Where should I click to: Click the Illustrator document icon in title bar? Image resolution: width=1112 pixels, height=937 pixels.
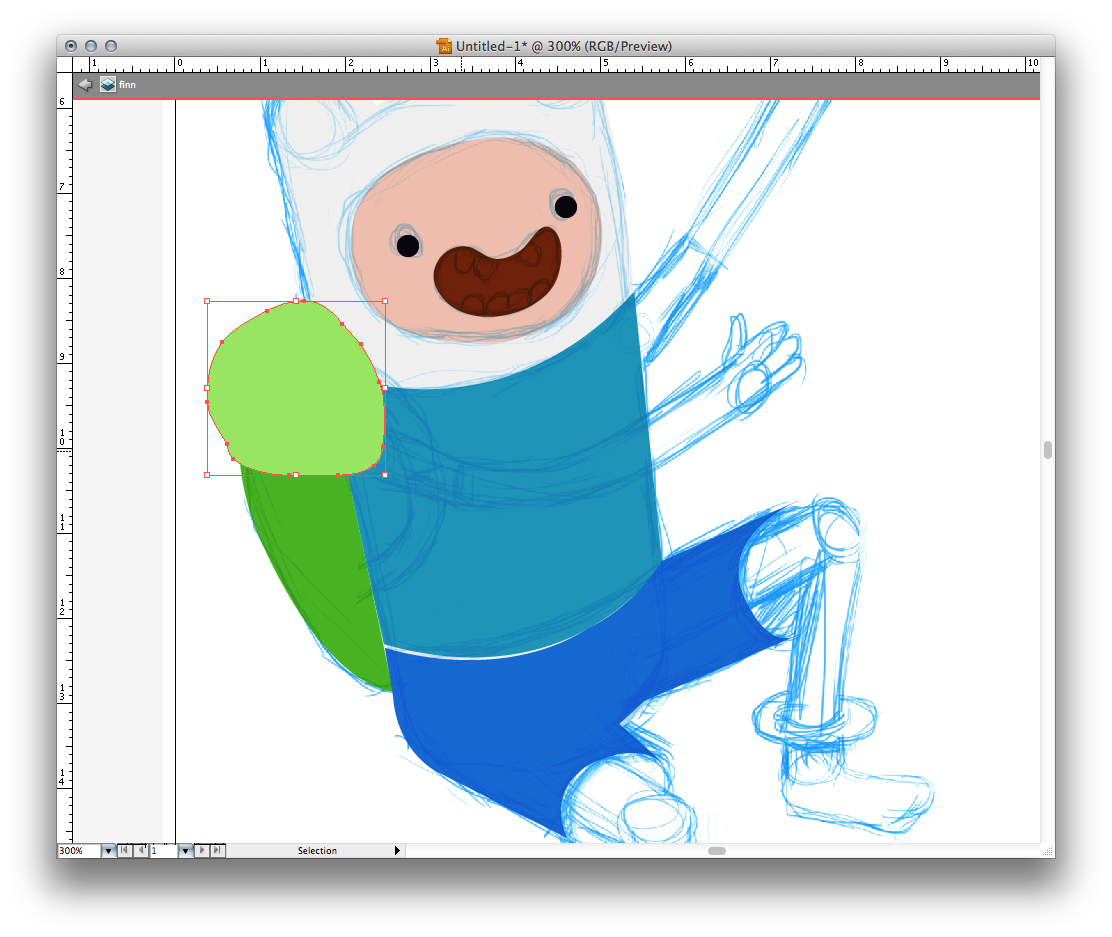pos(444,46)
